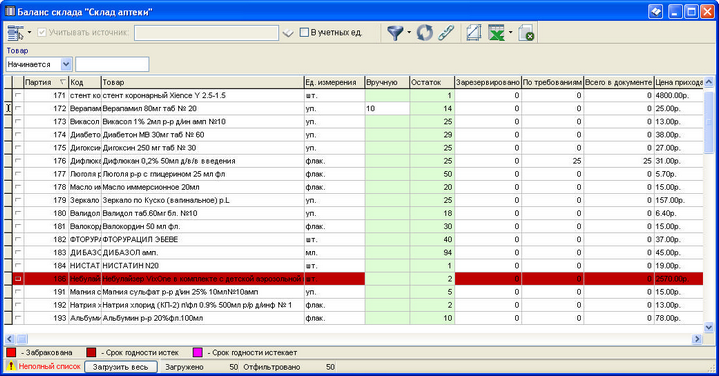The image size is (719, 376).
Task: Minimize the 'Баланс склада' window
Action: [x=675, y=11]
